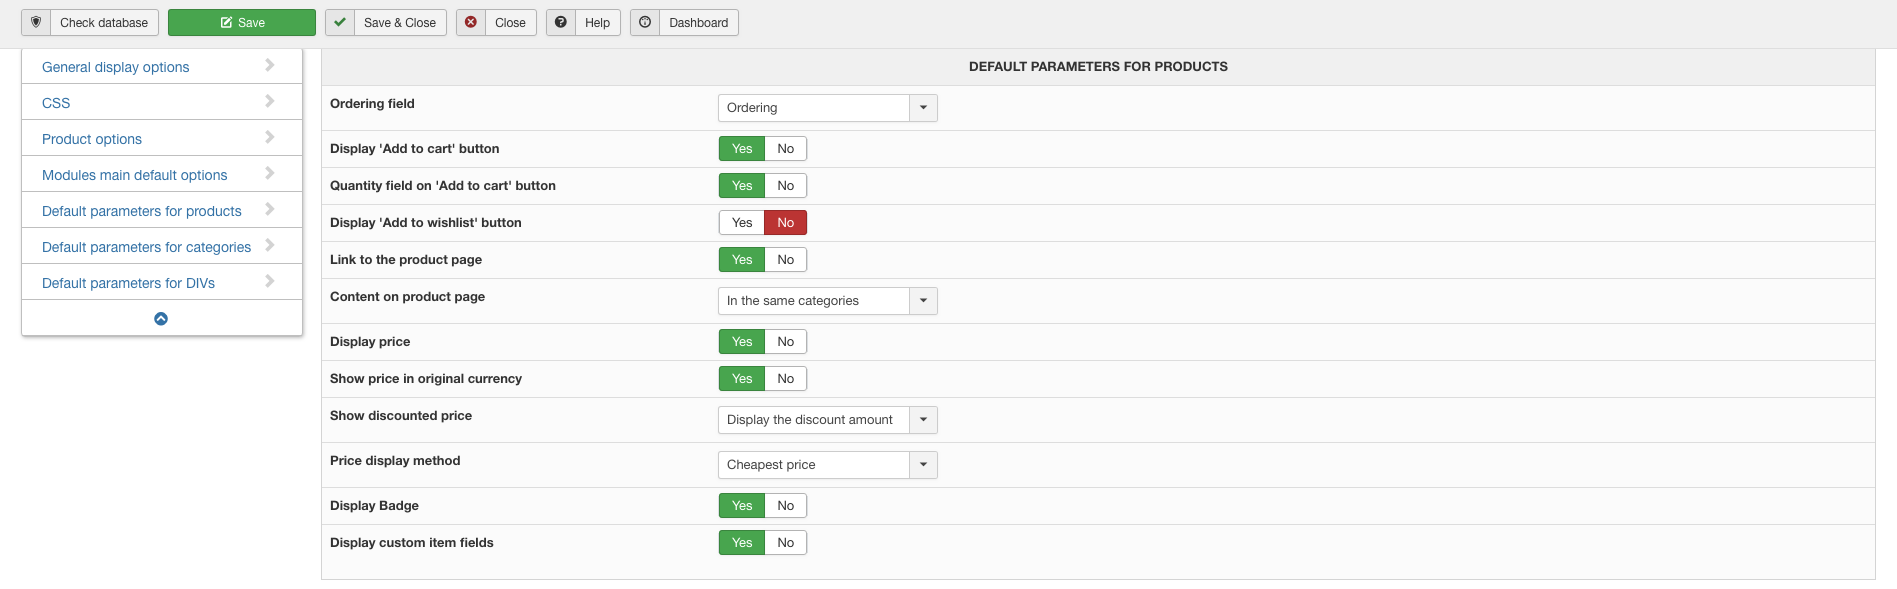Viewport: 1897px width, 589px height.
Task: Click chevron arrow beside Product options
Action: point(269,137)
